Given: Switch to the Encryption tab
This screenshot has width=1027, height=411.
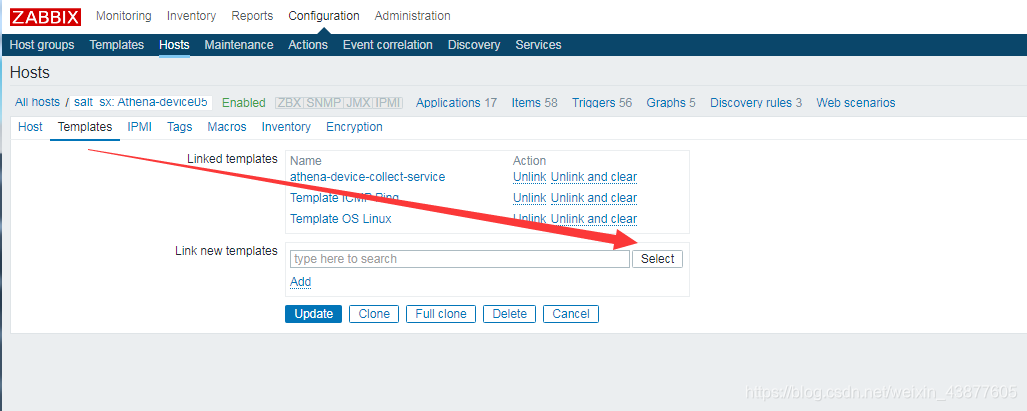Looking at the screenshot, I should 354,127.
